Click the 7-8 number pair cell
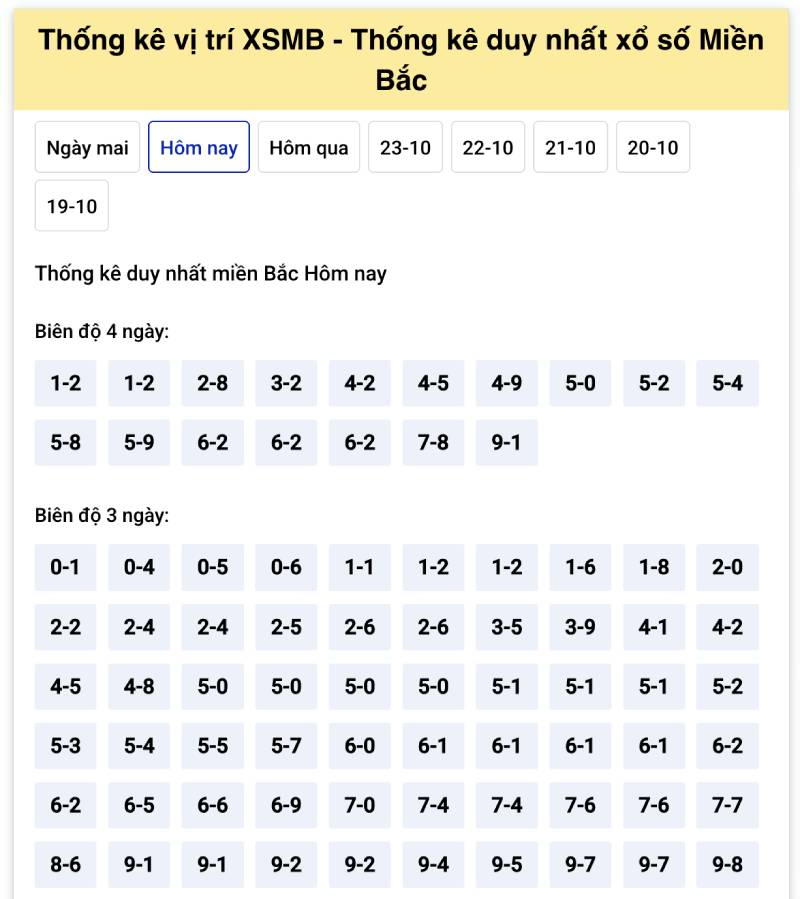Screen dimensions: 800x899 point(433,442)
